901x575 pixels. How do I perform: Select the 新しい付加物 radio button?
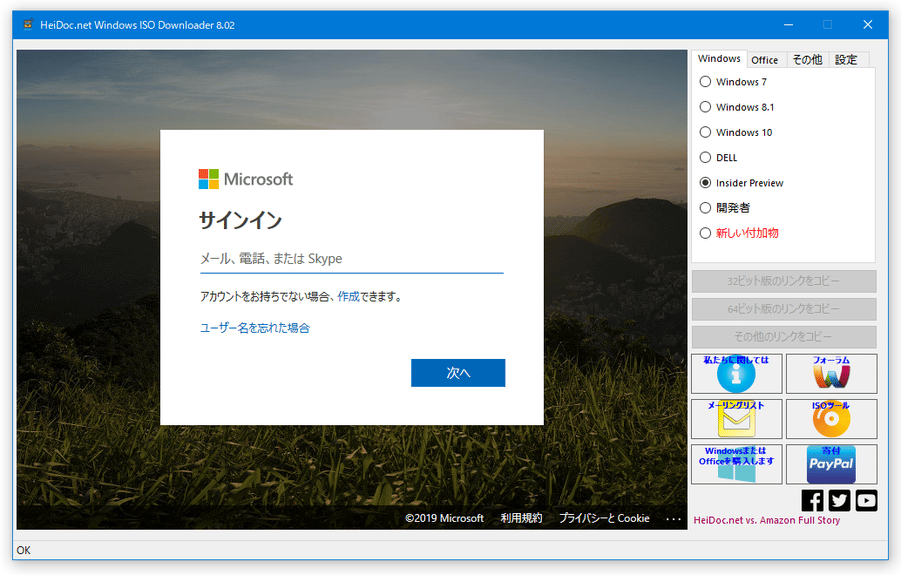[x=705, y=233]
